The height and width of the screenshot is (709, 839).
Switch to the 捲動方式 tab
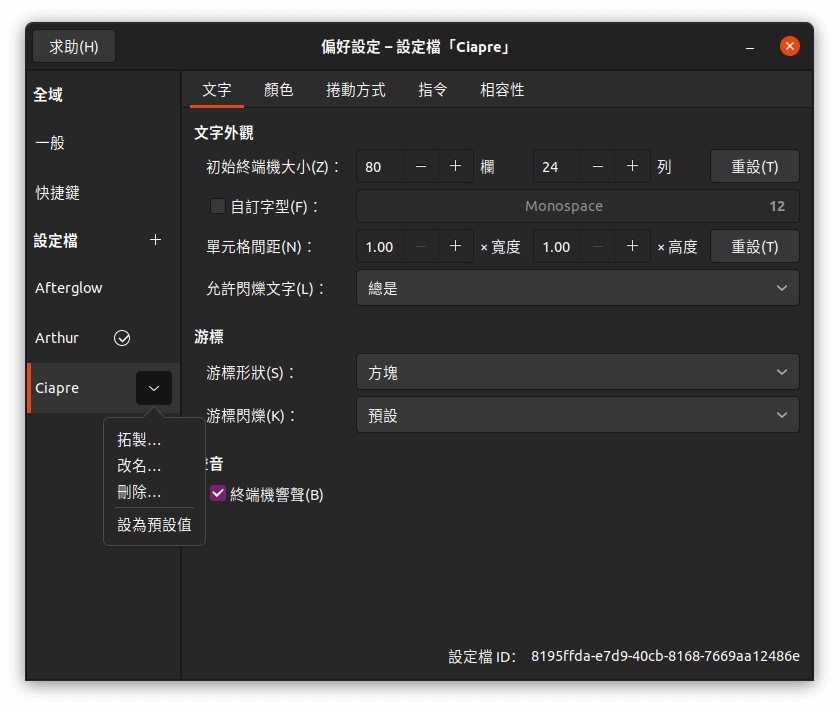pyautogui.click(x=356, y=89)
